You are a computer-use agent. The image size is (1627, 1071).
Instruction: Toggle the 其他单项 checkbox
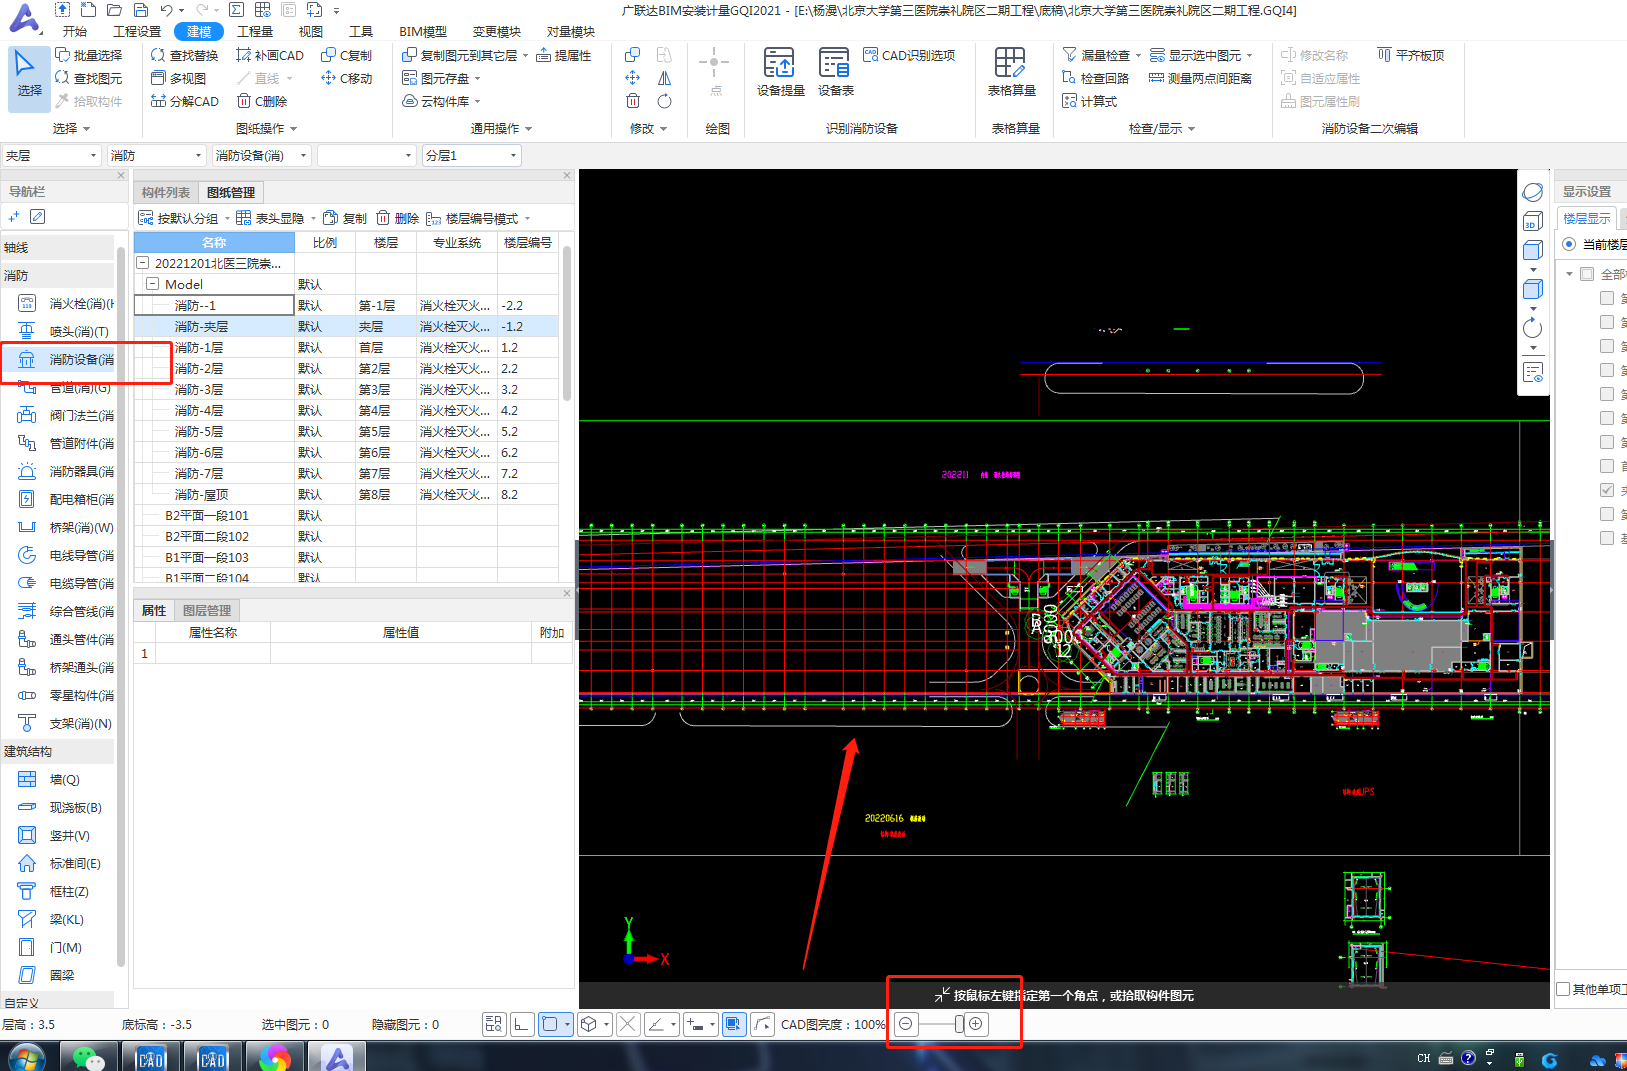pyautogui.click(x=1563, y=989)
